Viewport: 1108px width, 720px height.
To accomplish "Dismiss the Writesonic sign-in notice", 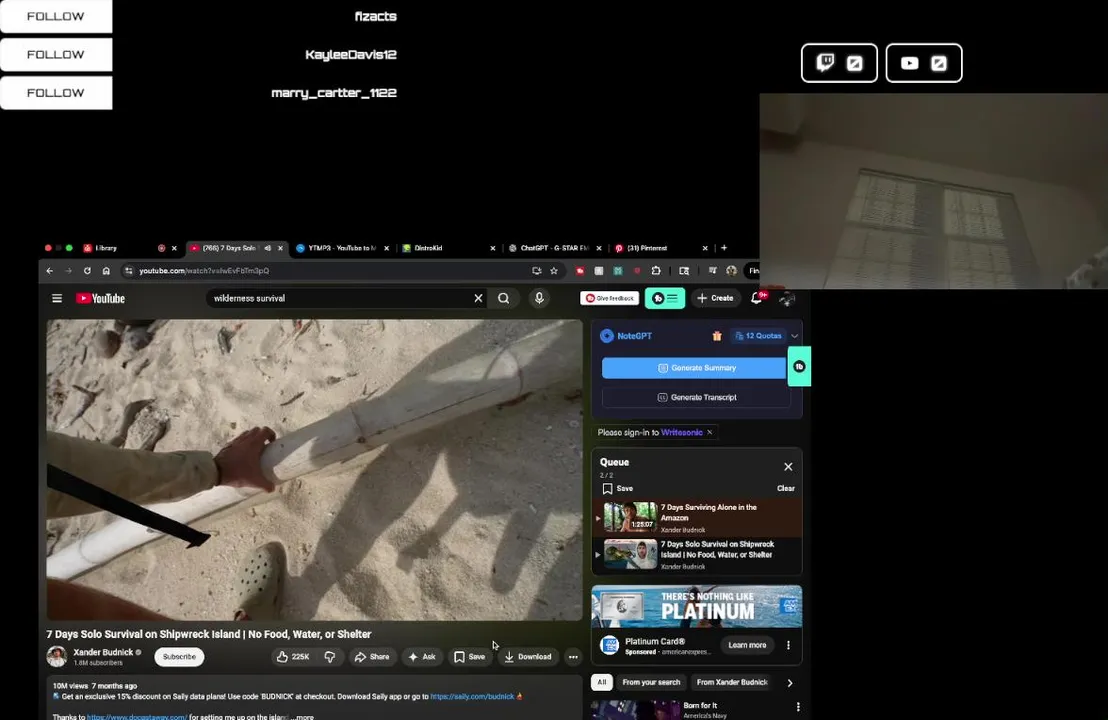I will [709, 432].
